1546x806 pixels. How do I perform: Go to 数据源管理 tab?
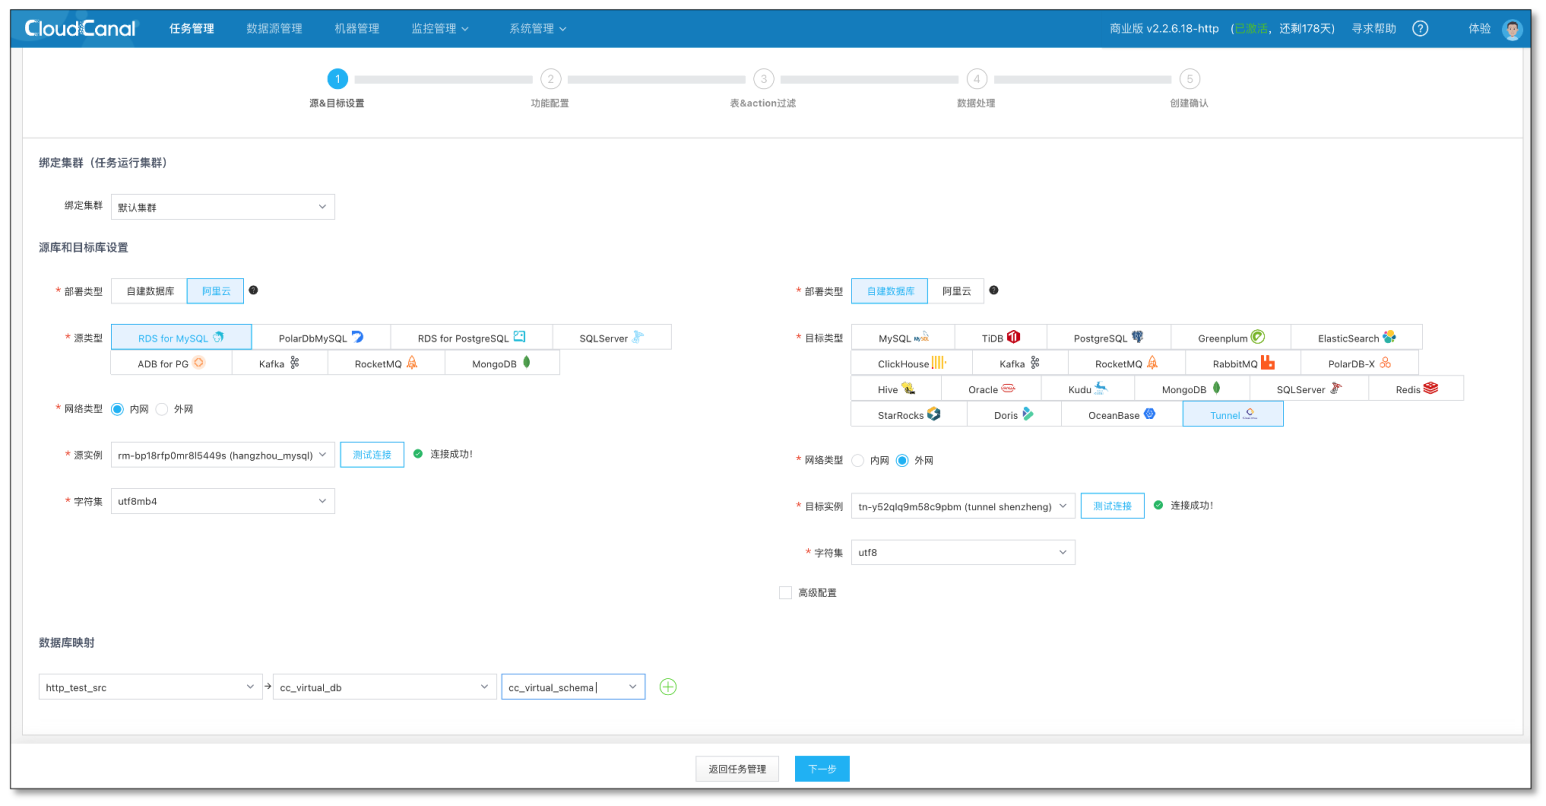tap(274, 29)
